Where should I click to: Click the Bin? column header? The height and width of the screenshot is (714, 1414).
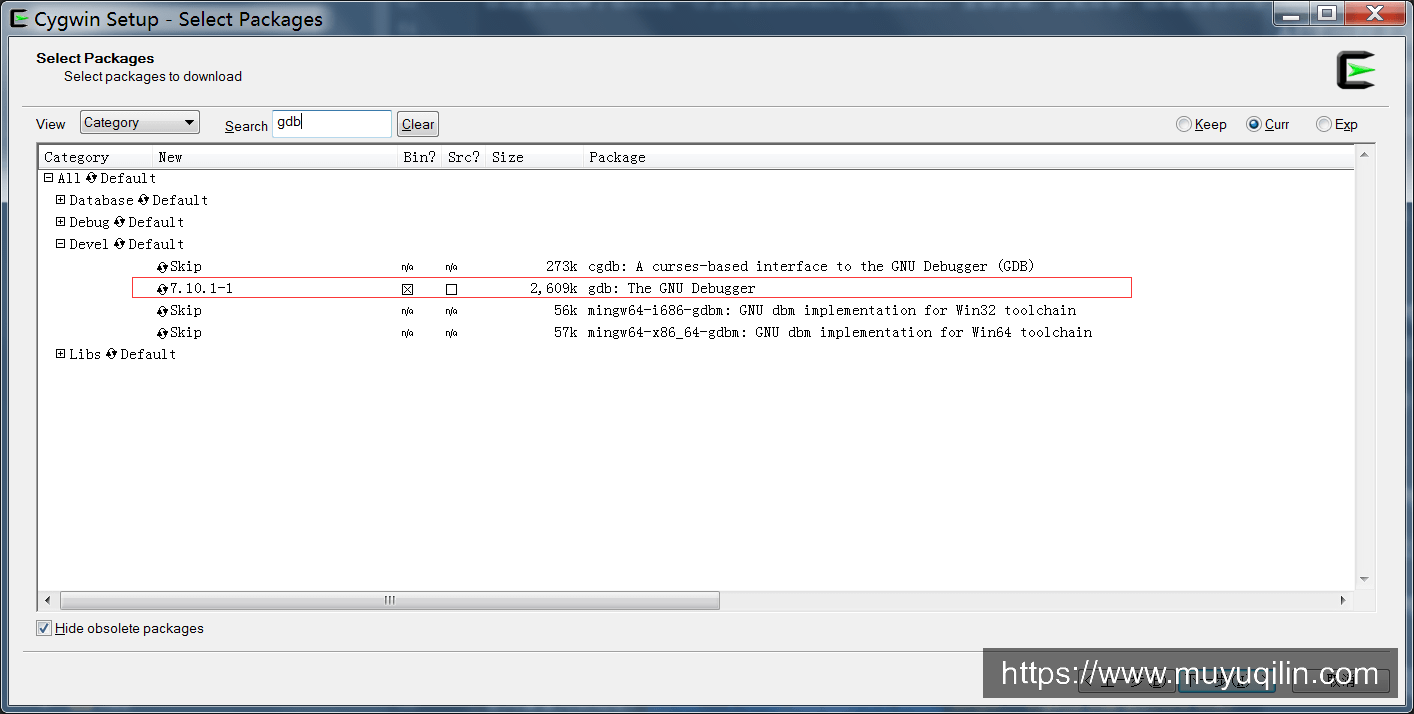(420, 157)
